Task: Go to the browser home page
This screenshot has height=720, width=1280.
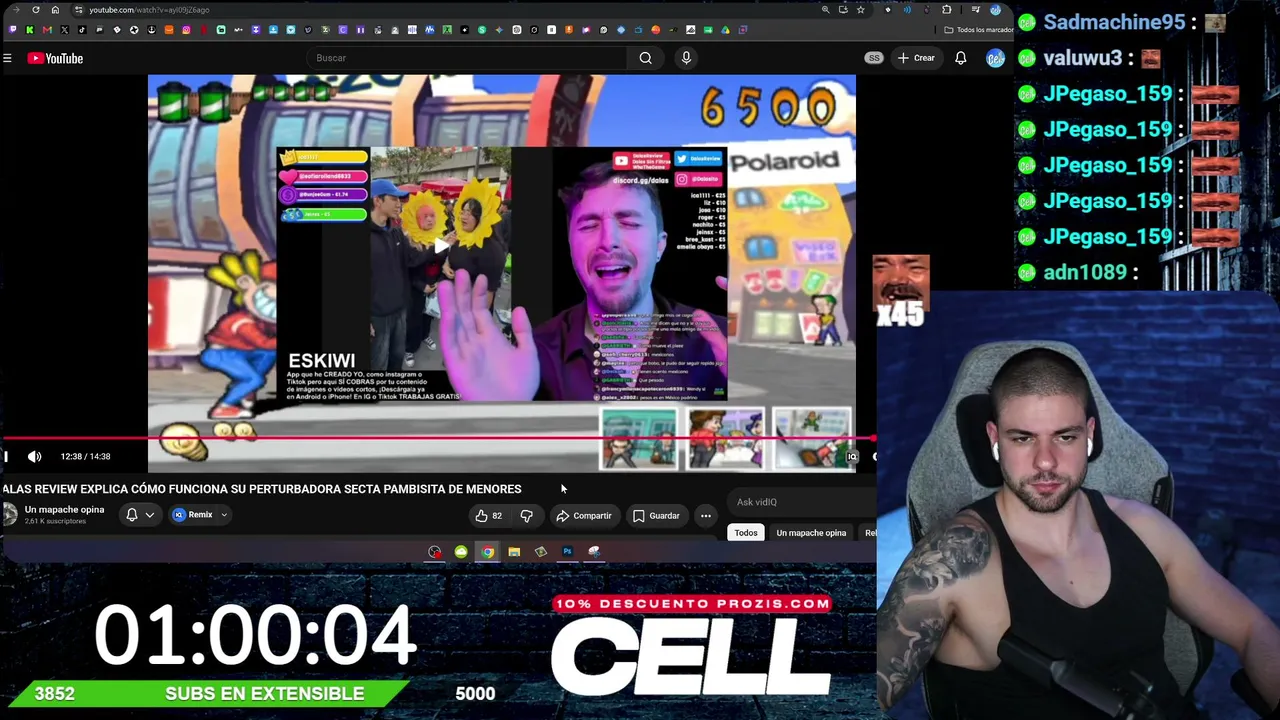Action: click(x=55, y=10)
